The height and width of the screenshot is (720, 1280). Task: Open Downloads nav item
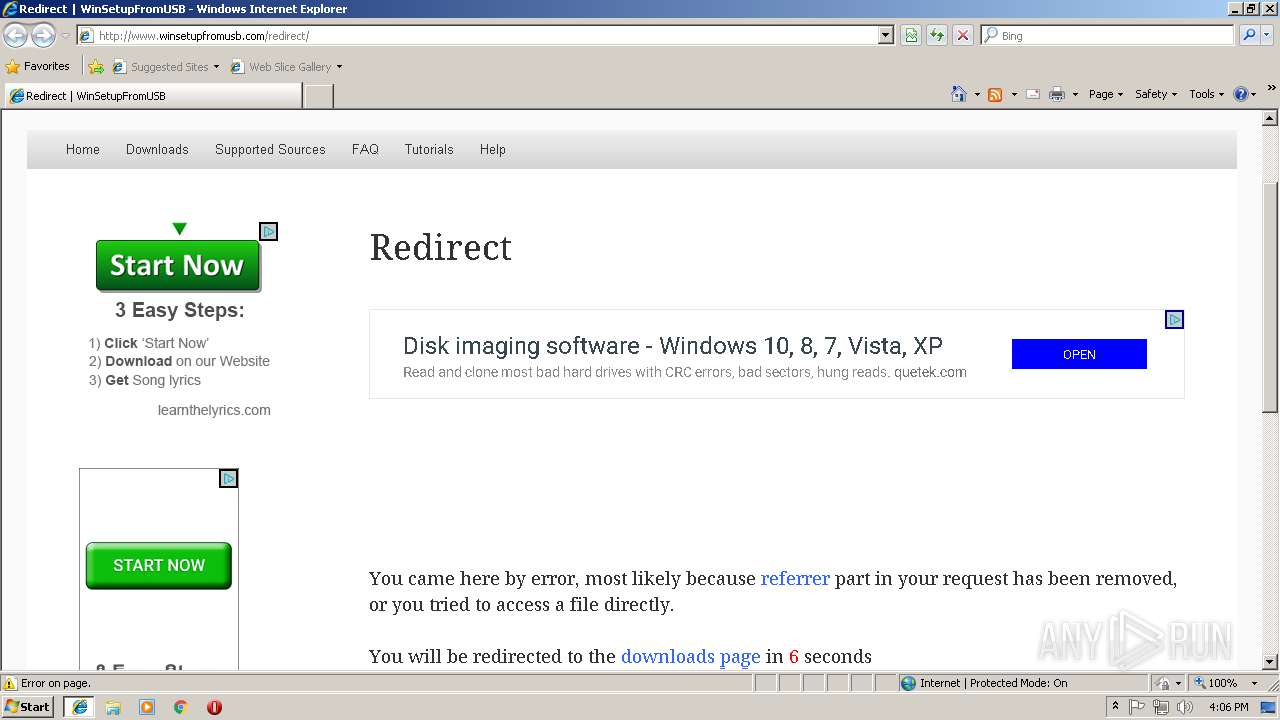tap(157, 149)
